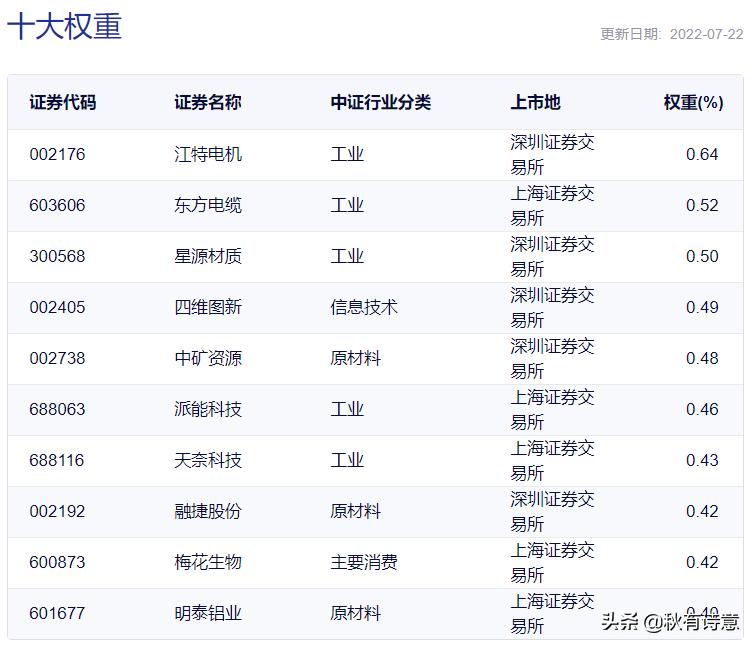
Task: Click 上海证券交易所 in the 603606 row
Action: click(553, 206)
